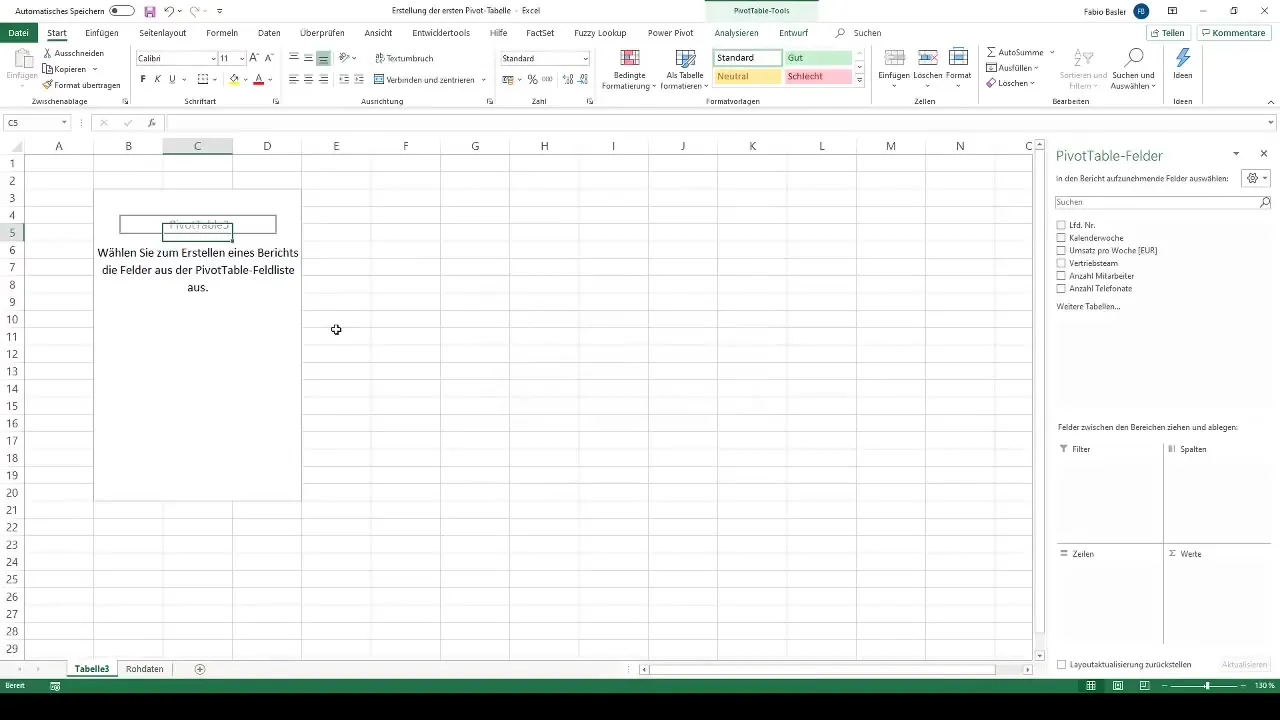Expand the cell styles gallery

pos(860,80)
